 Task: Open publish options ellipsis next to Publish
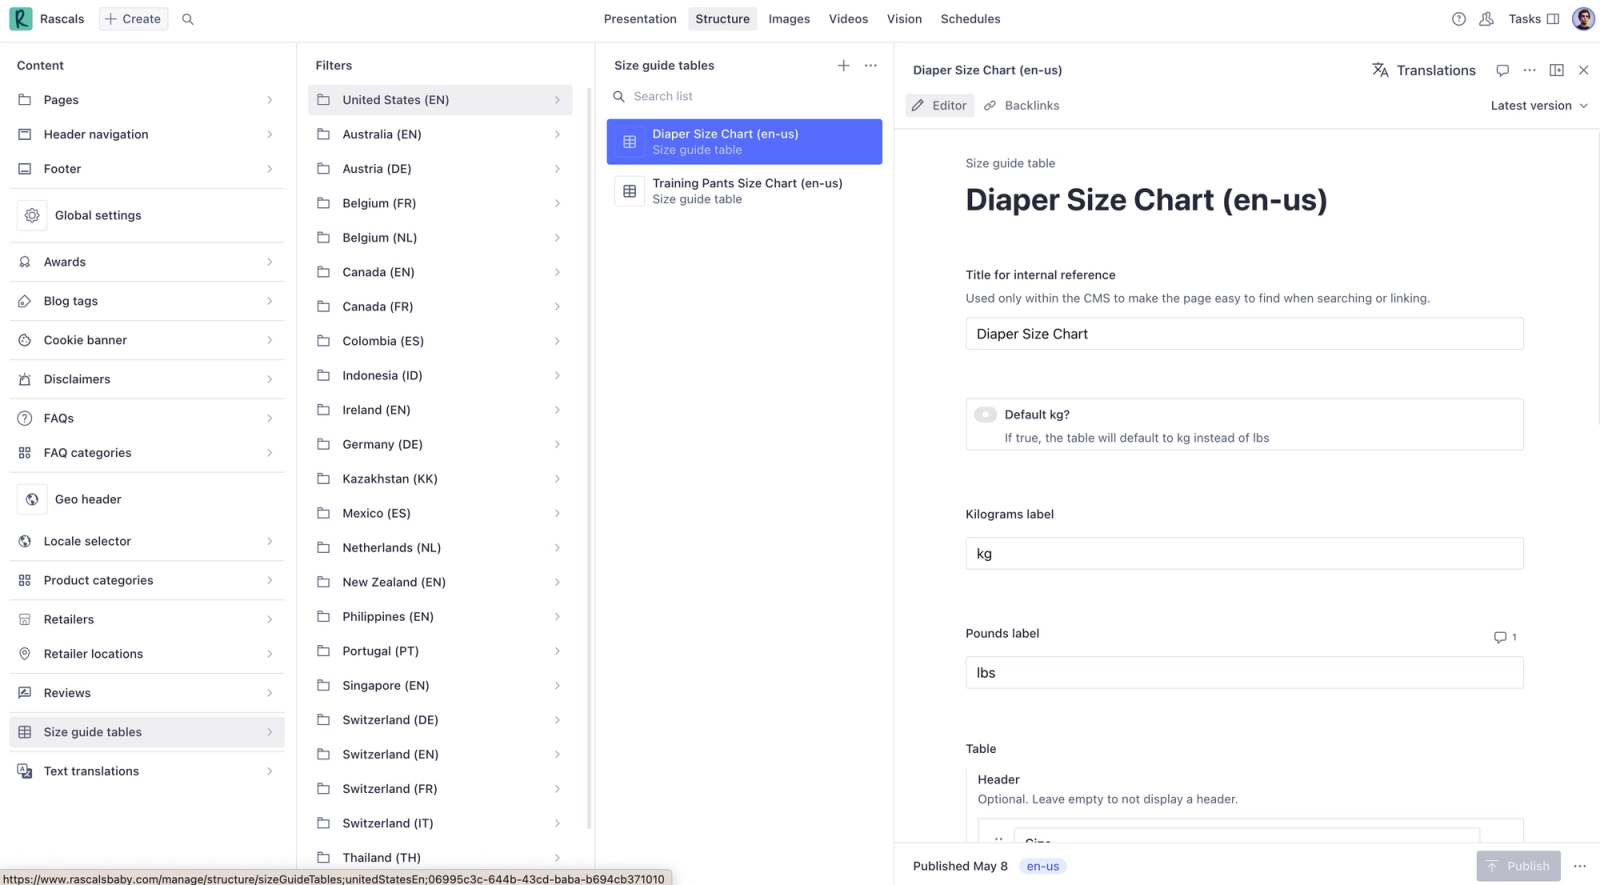tap(1580, 866)
